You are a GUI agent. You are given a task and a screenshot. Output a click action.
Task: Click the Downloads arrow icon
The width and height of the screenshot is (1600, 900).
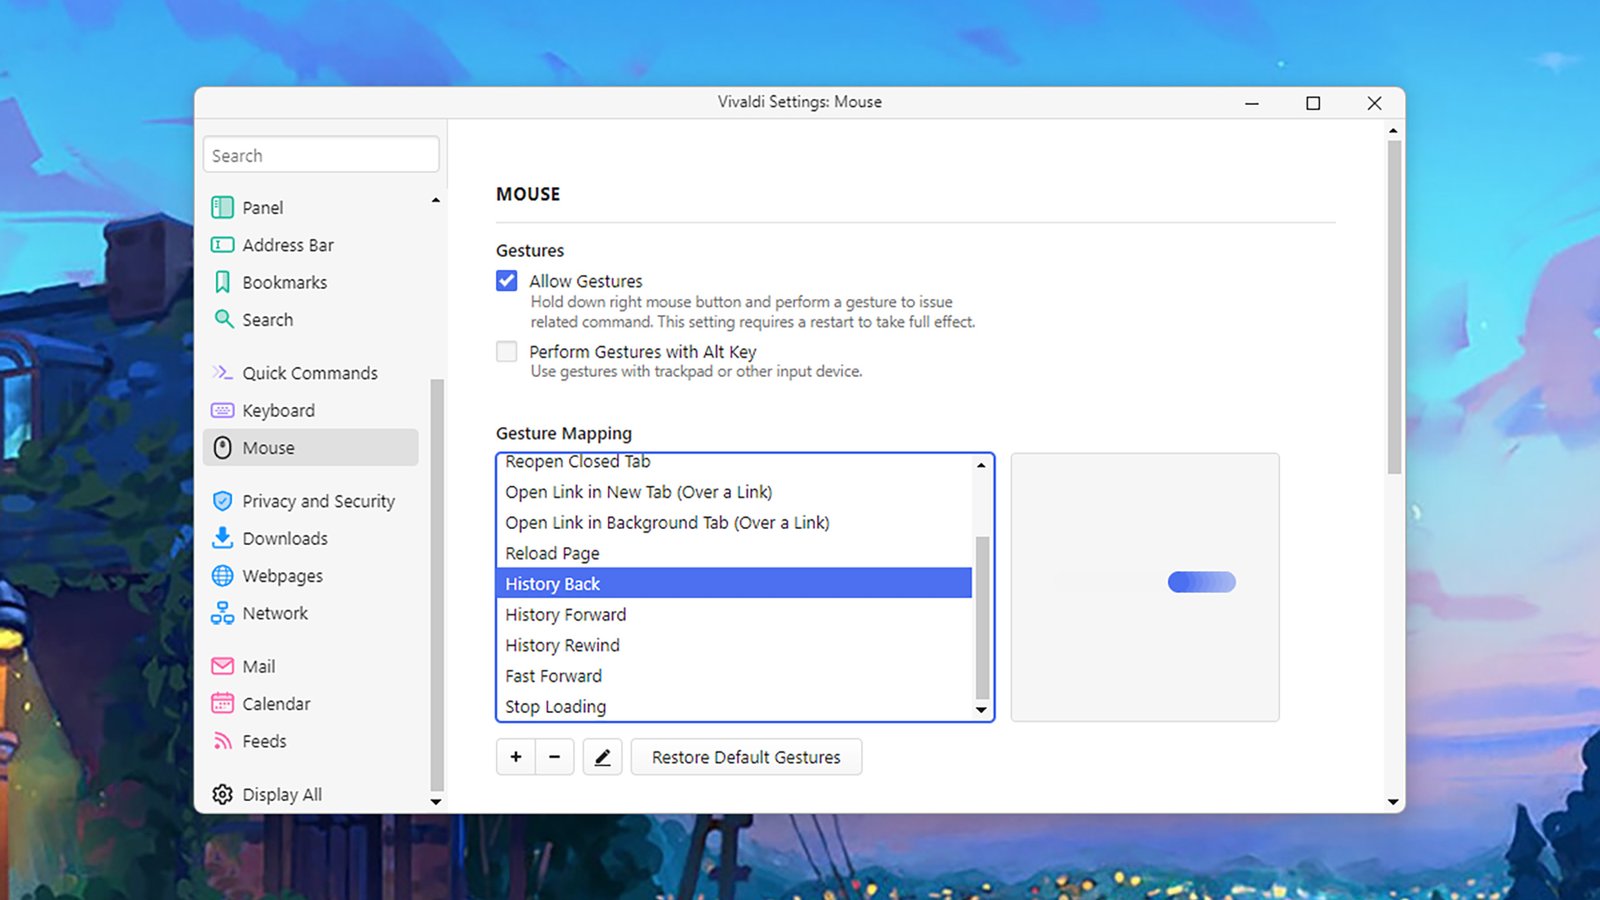click(223, 538)
